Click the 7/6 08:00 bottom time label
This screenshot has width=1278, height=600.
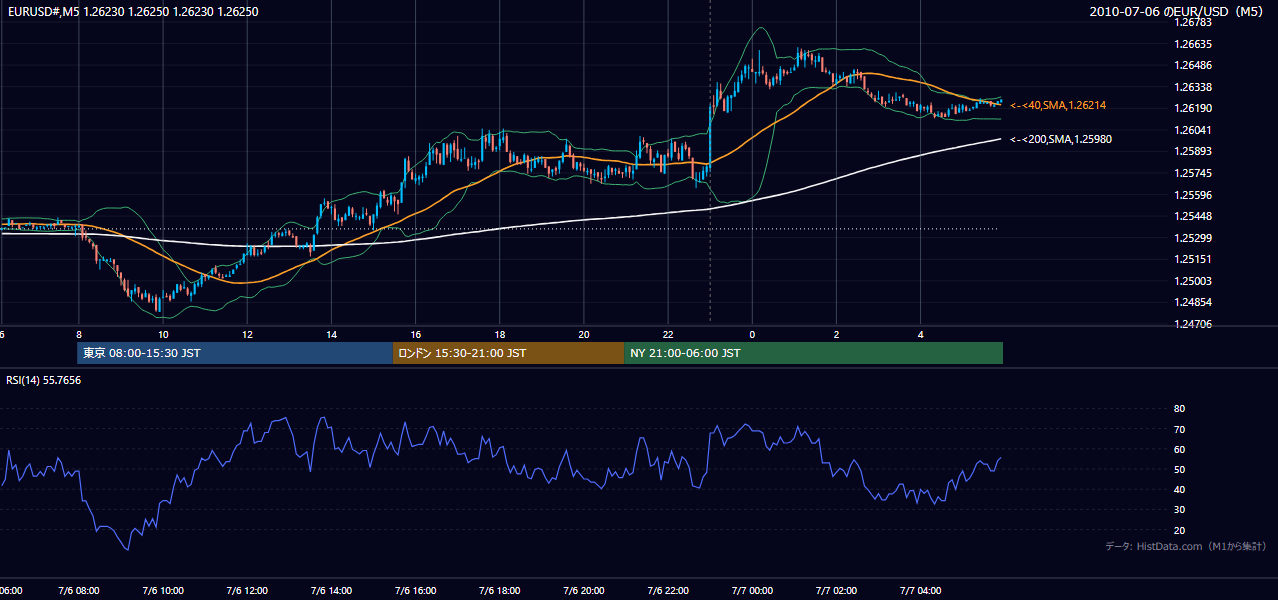pyautogui.click(x=78, y=591)
